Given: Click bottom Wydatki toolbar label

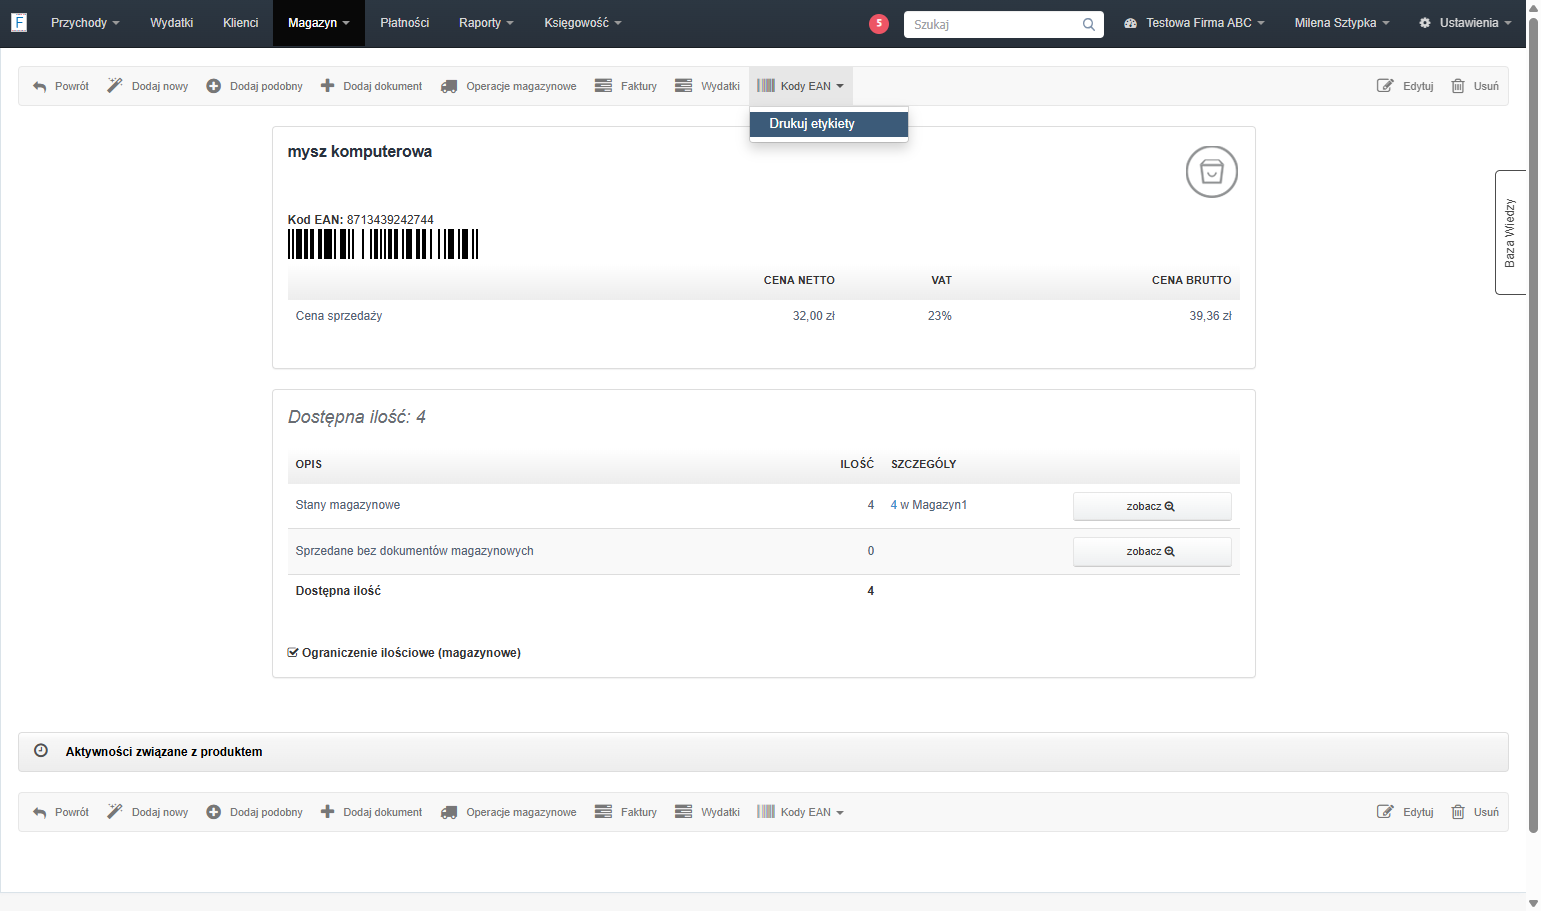Looking at the screenshot, I should [x=720, y=812].
